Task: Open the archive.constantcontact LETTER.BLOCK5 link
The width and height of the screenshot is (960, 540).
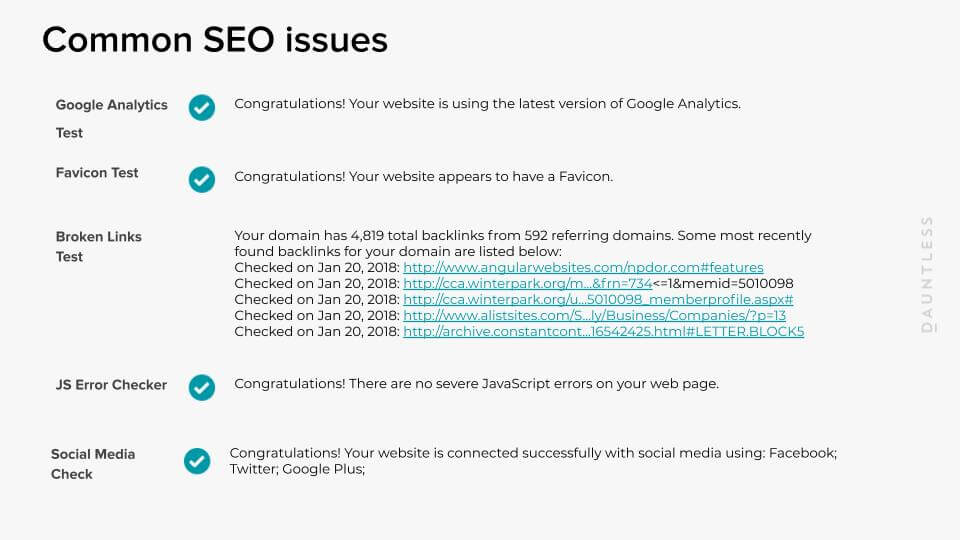Action: (603, 332)
